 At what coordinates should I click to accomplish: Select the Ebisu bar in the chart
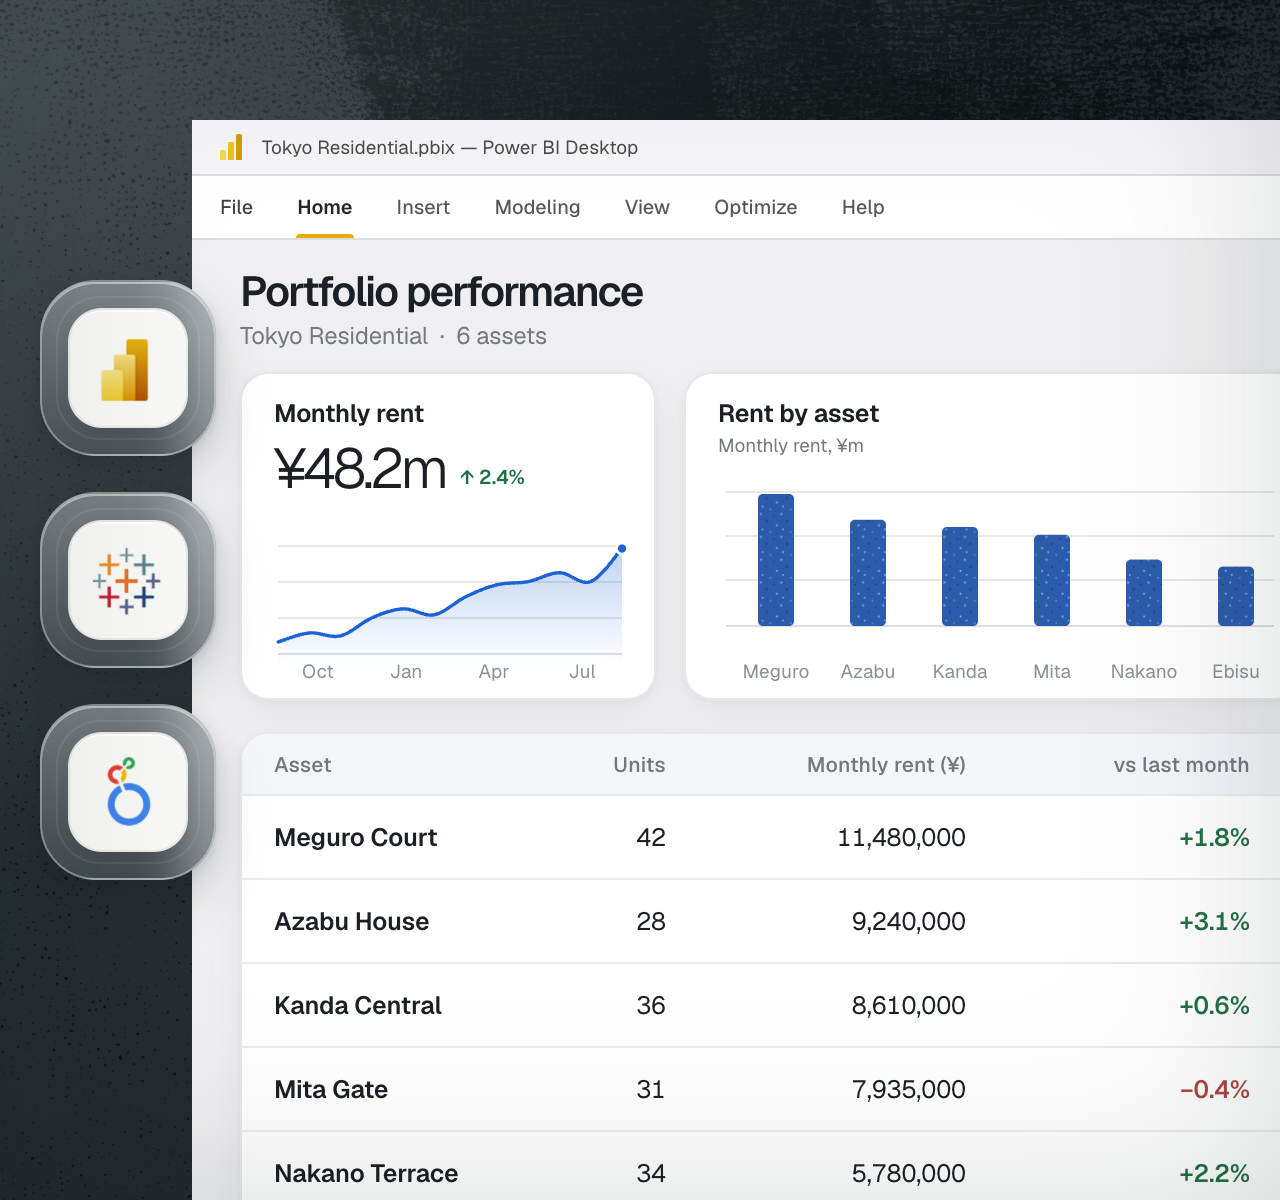(x=1236, y=596)
